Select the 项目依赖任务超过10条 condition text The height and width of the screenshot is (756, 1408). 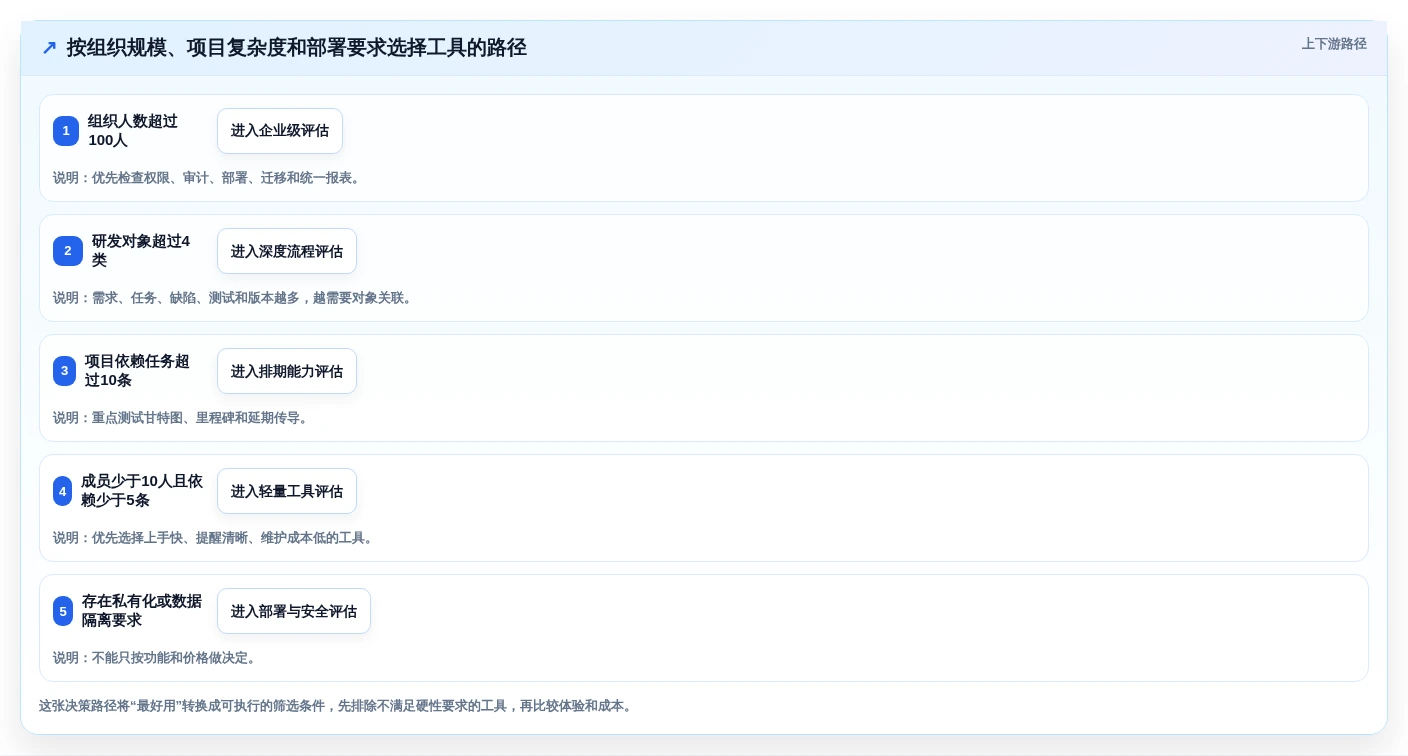(x=137, y=371)
